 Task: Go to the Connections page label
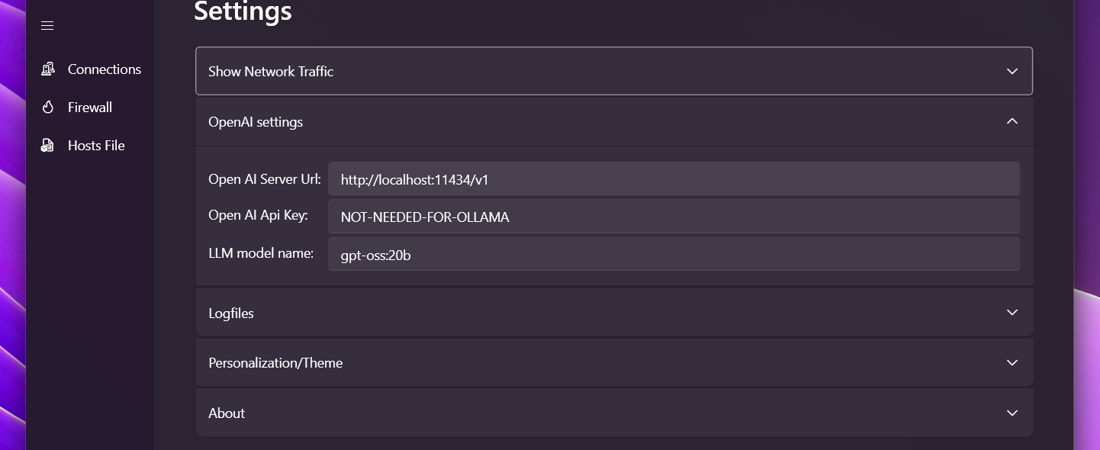104,69
